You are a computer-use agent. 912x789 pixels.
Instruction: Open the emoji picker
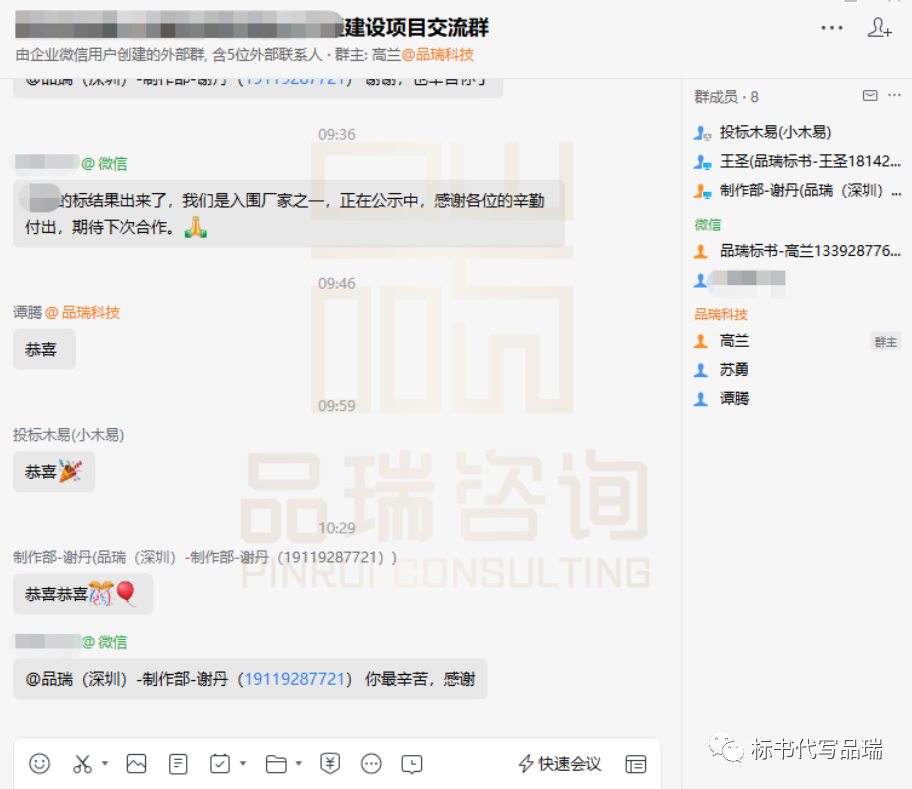pyautogui.click(x=39, y=763)
